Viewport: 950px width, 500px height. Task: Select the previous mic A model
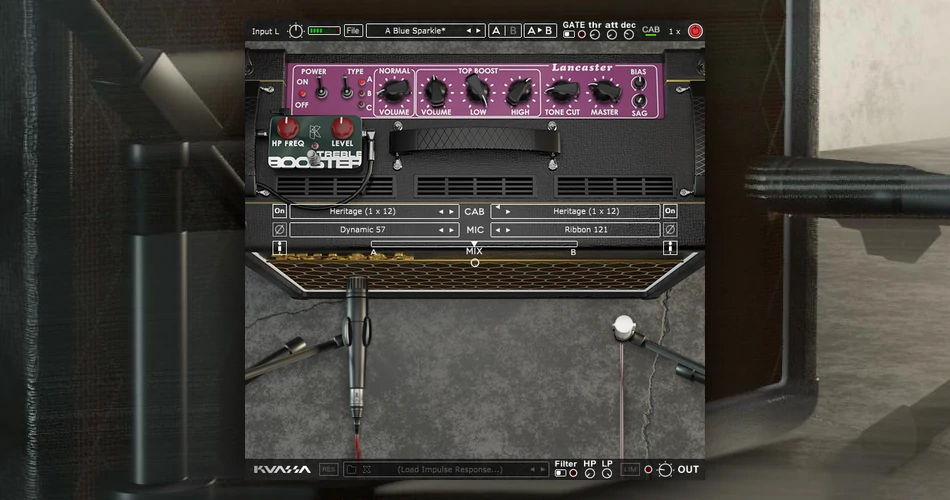click(x=441, y=230)
